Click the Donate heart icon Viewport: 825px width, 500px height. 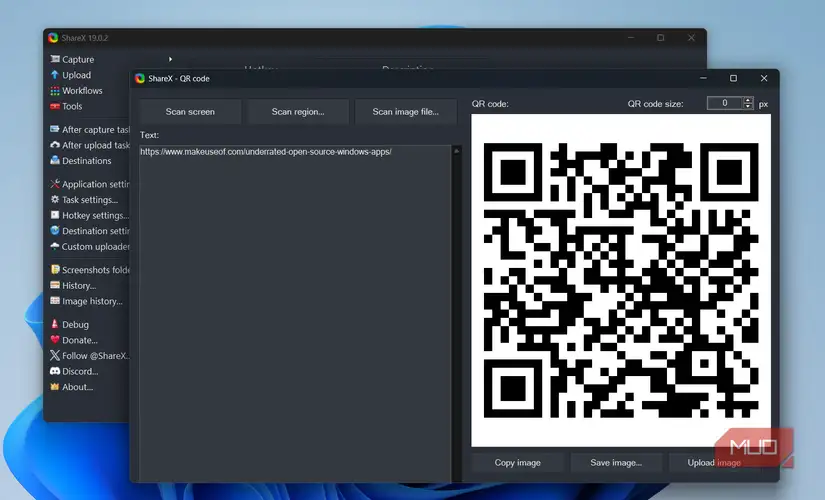(55, 339)
